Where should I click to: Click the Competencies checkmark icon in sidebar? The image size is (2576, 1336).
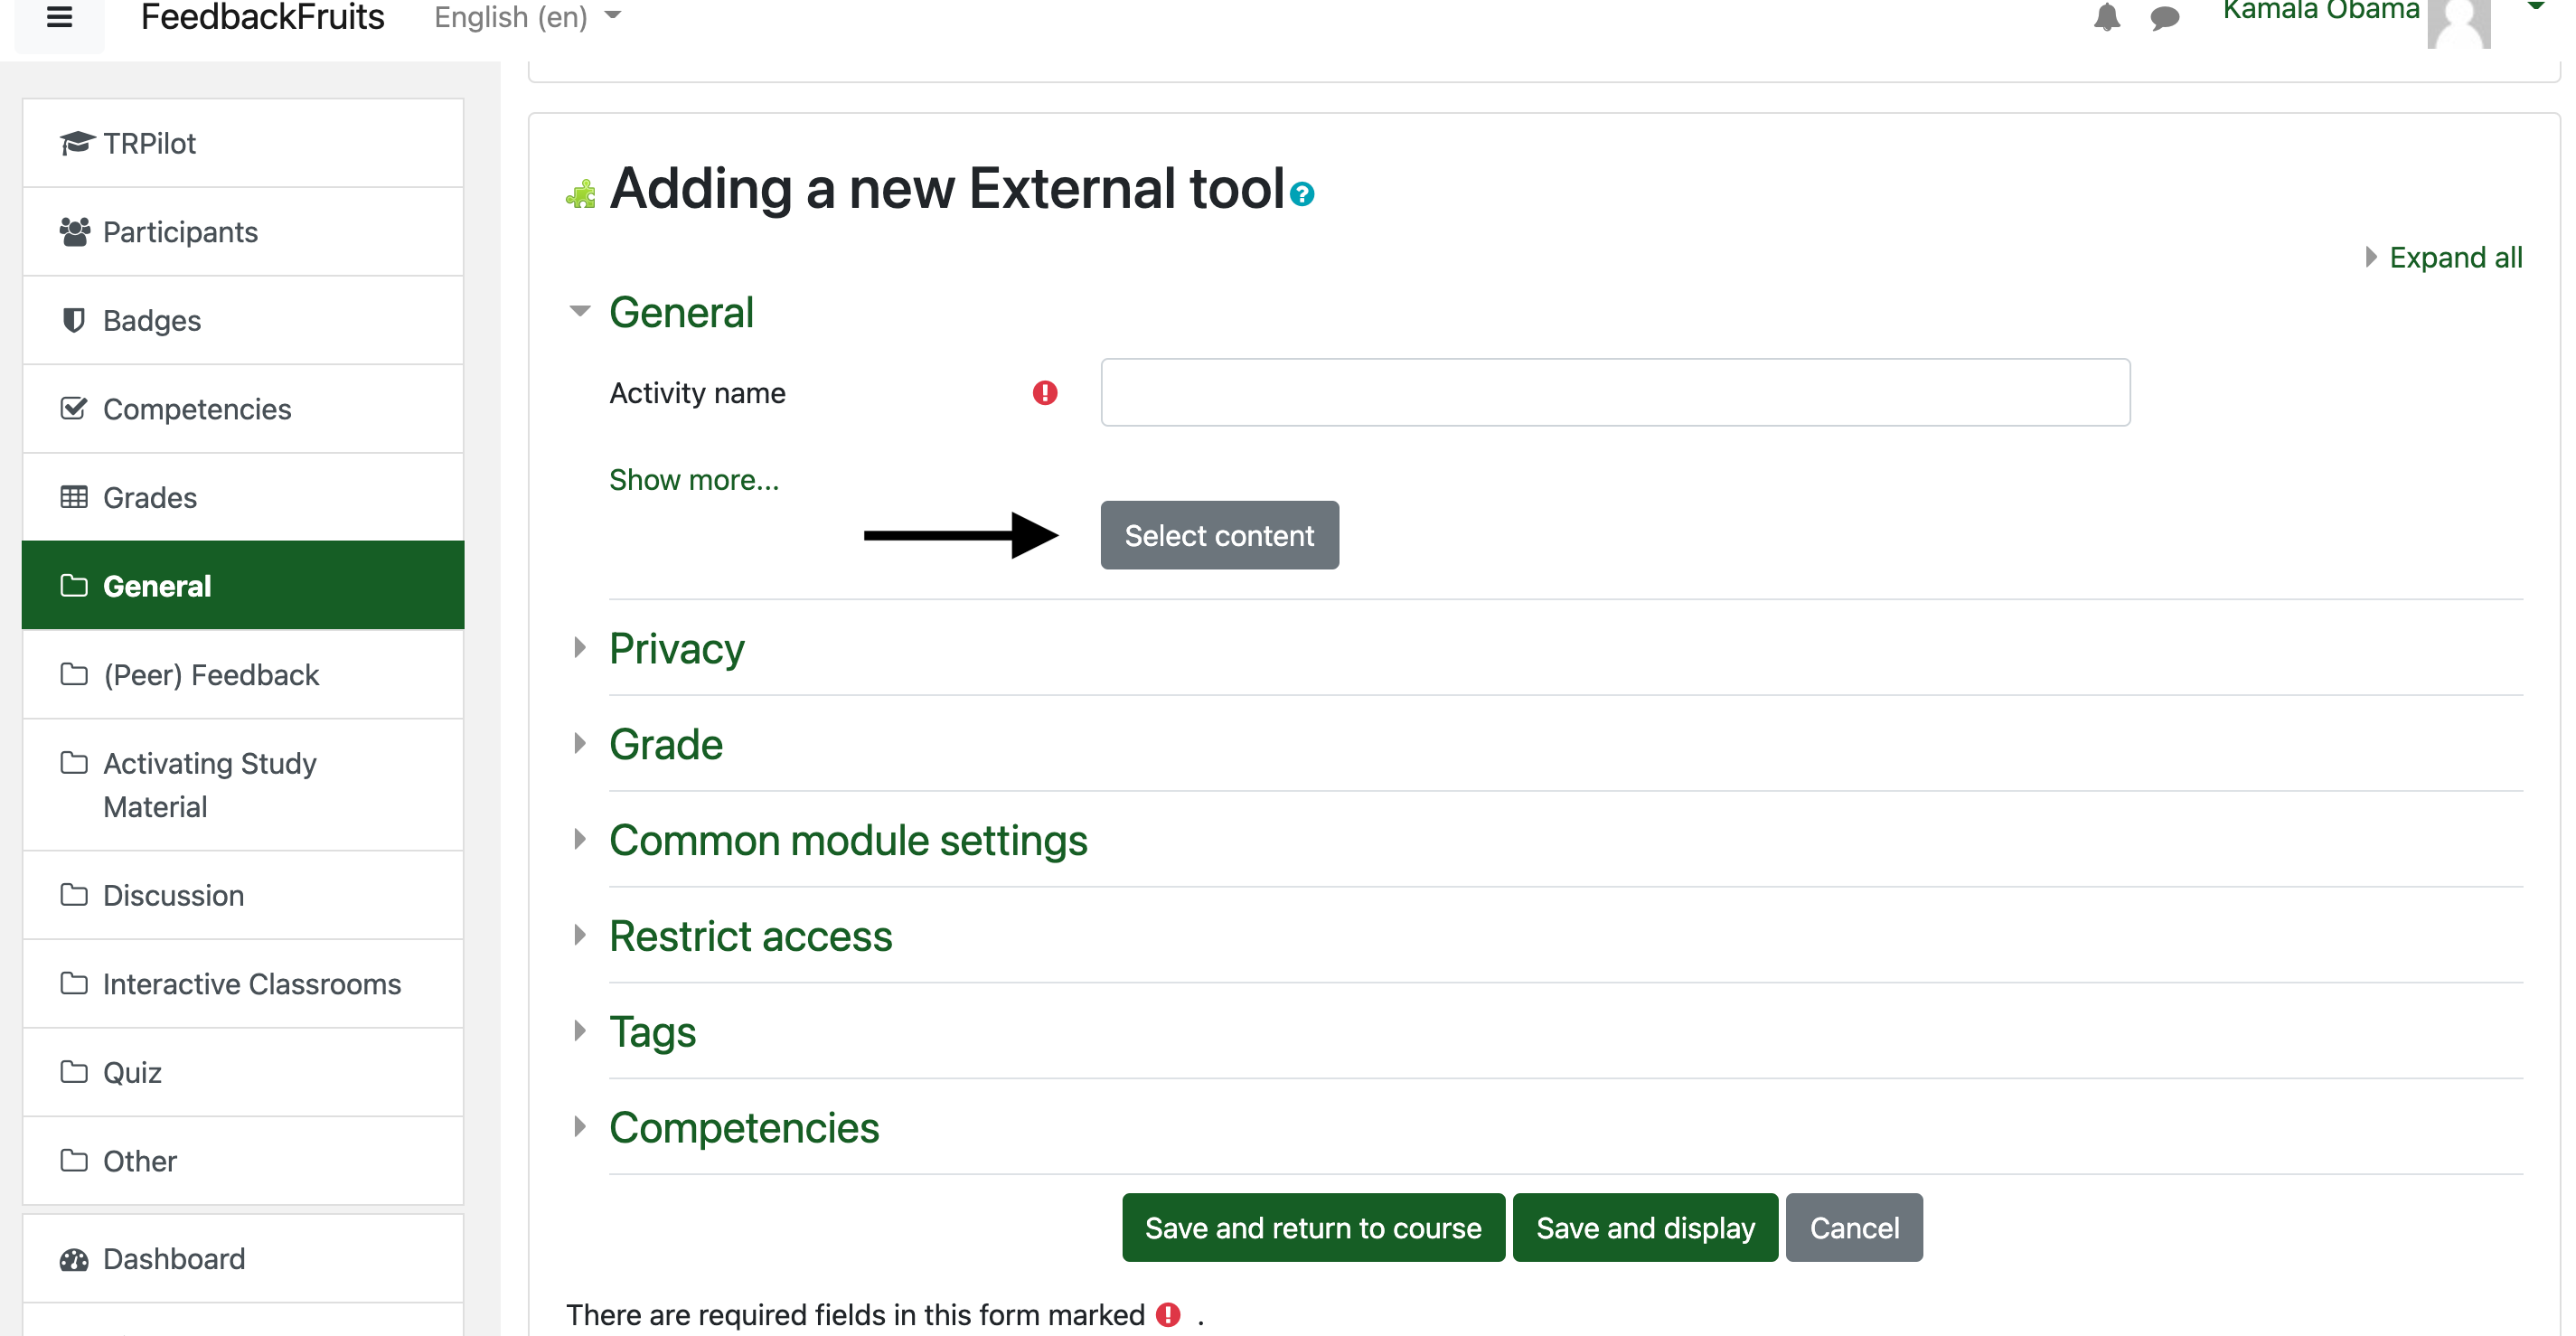tap(74, 408)
